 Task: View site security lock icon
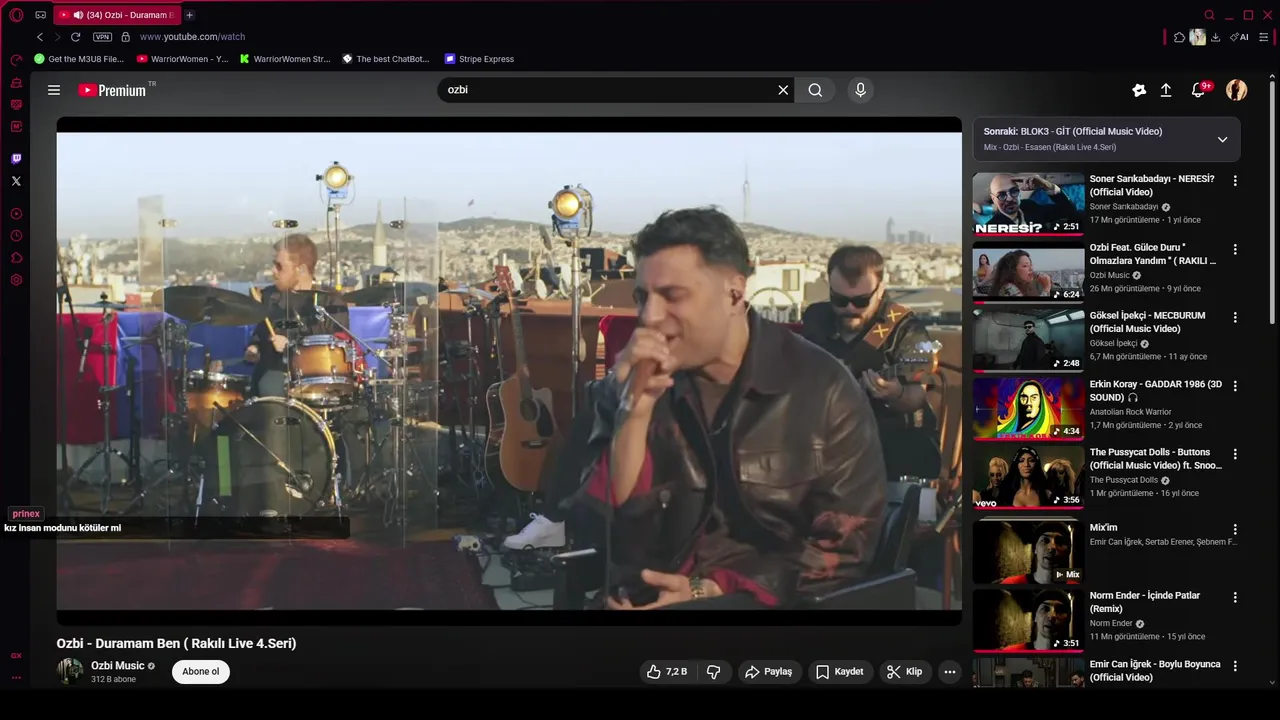(125, 37)
